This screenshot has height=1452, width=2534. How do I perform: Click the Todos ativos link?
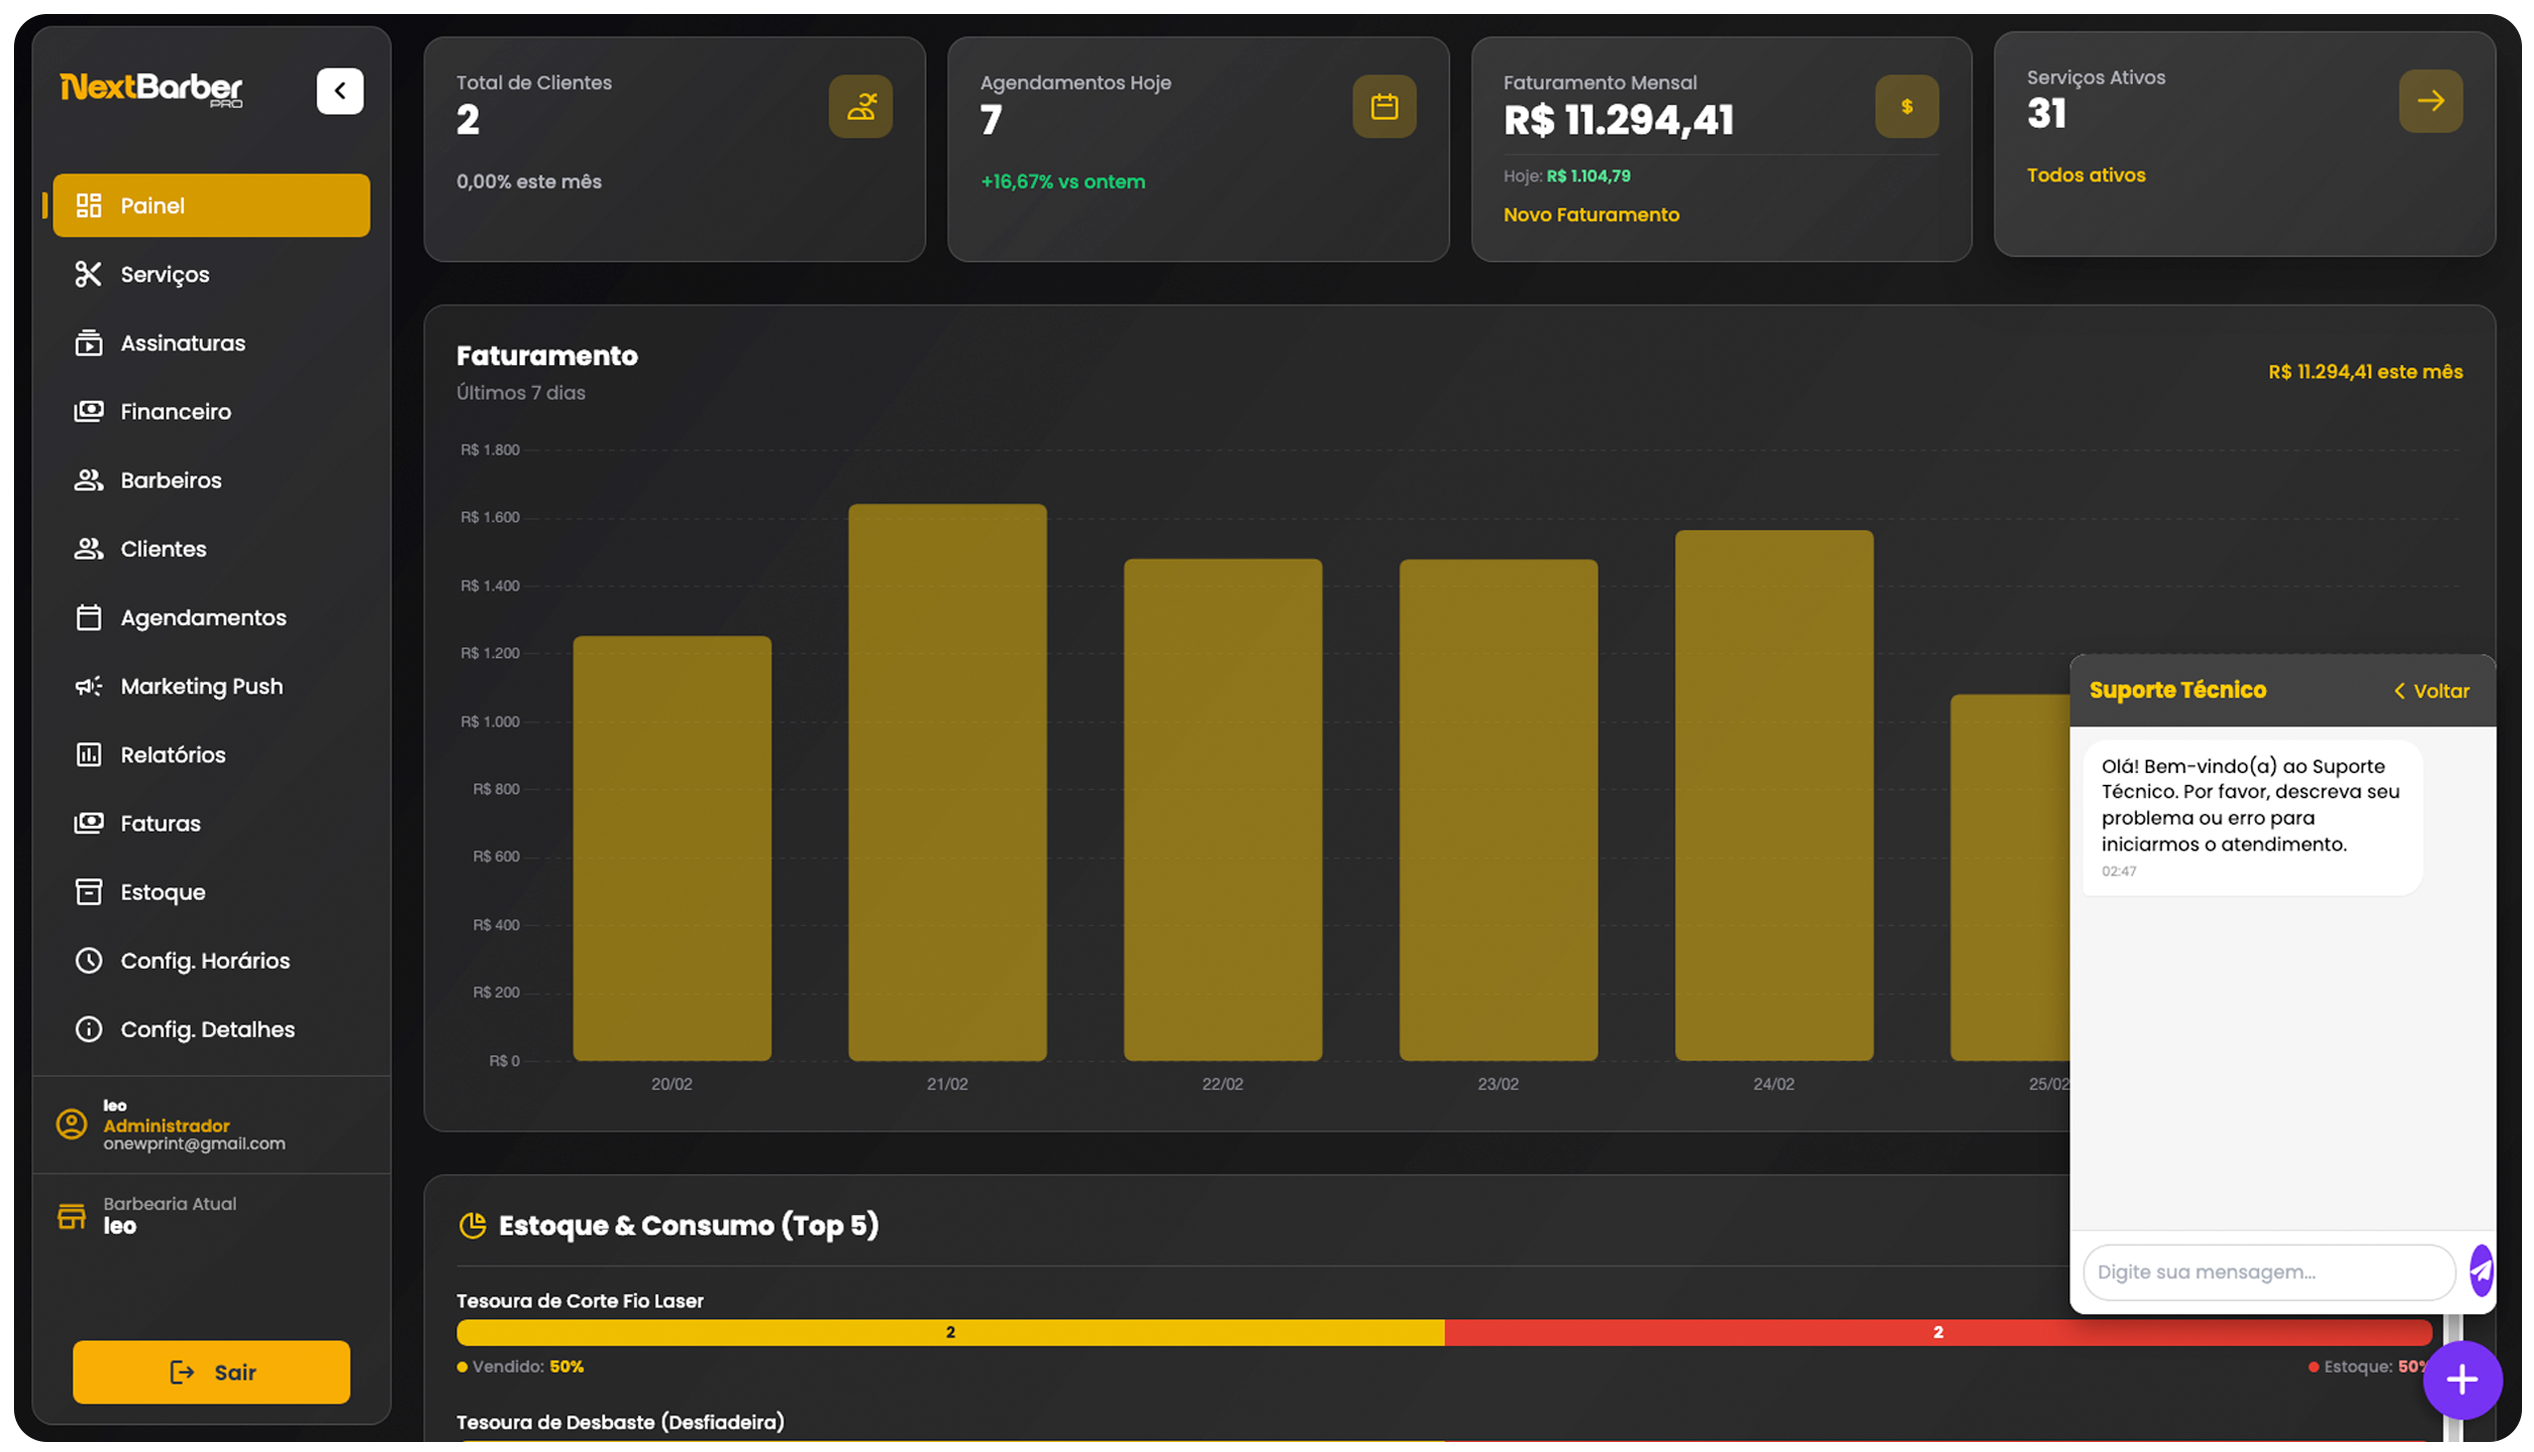pos(2086,175)
